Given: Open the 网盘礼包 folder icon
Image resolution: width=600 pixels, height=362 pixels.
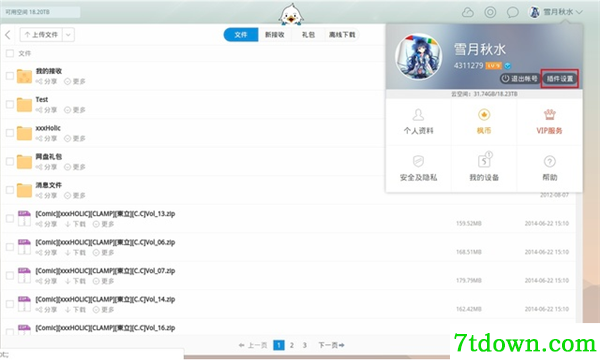Looking at the screenshot, I should pos(24,162).
